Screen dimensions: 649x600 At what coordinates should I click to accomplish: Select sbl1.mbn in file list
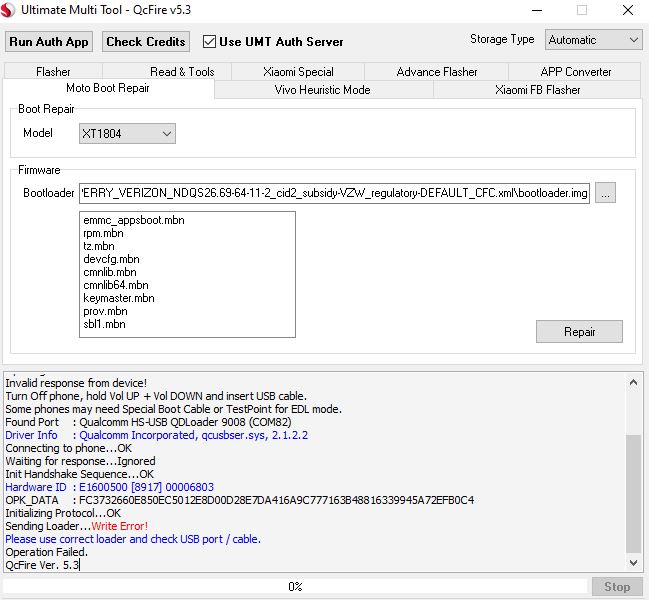pyautogui.click(x=104, y=324)
